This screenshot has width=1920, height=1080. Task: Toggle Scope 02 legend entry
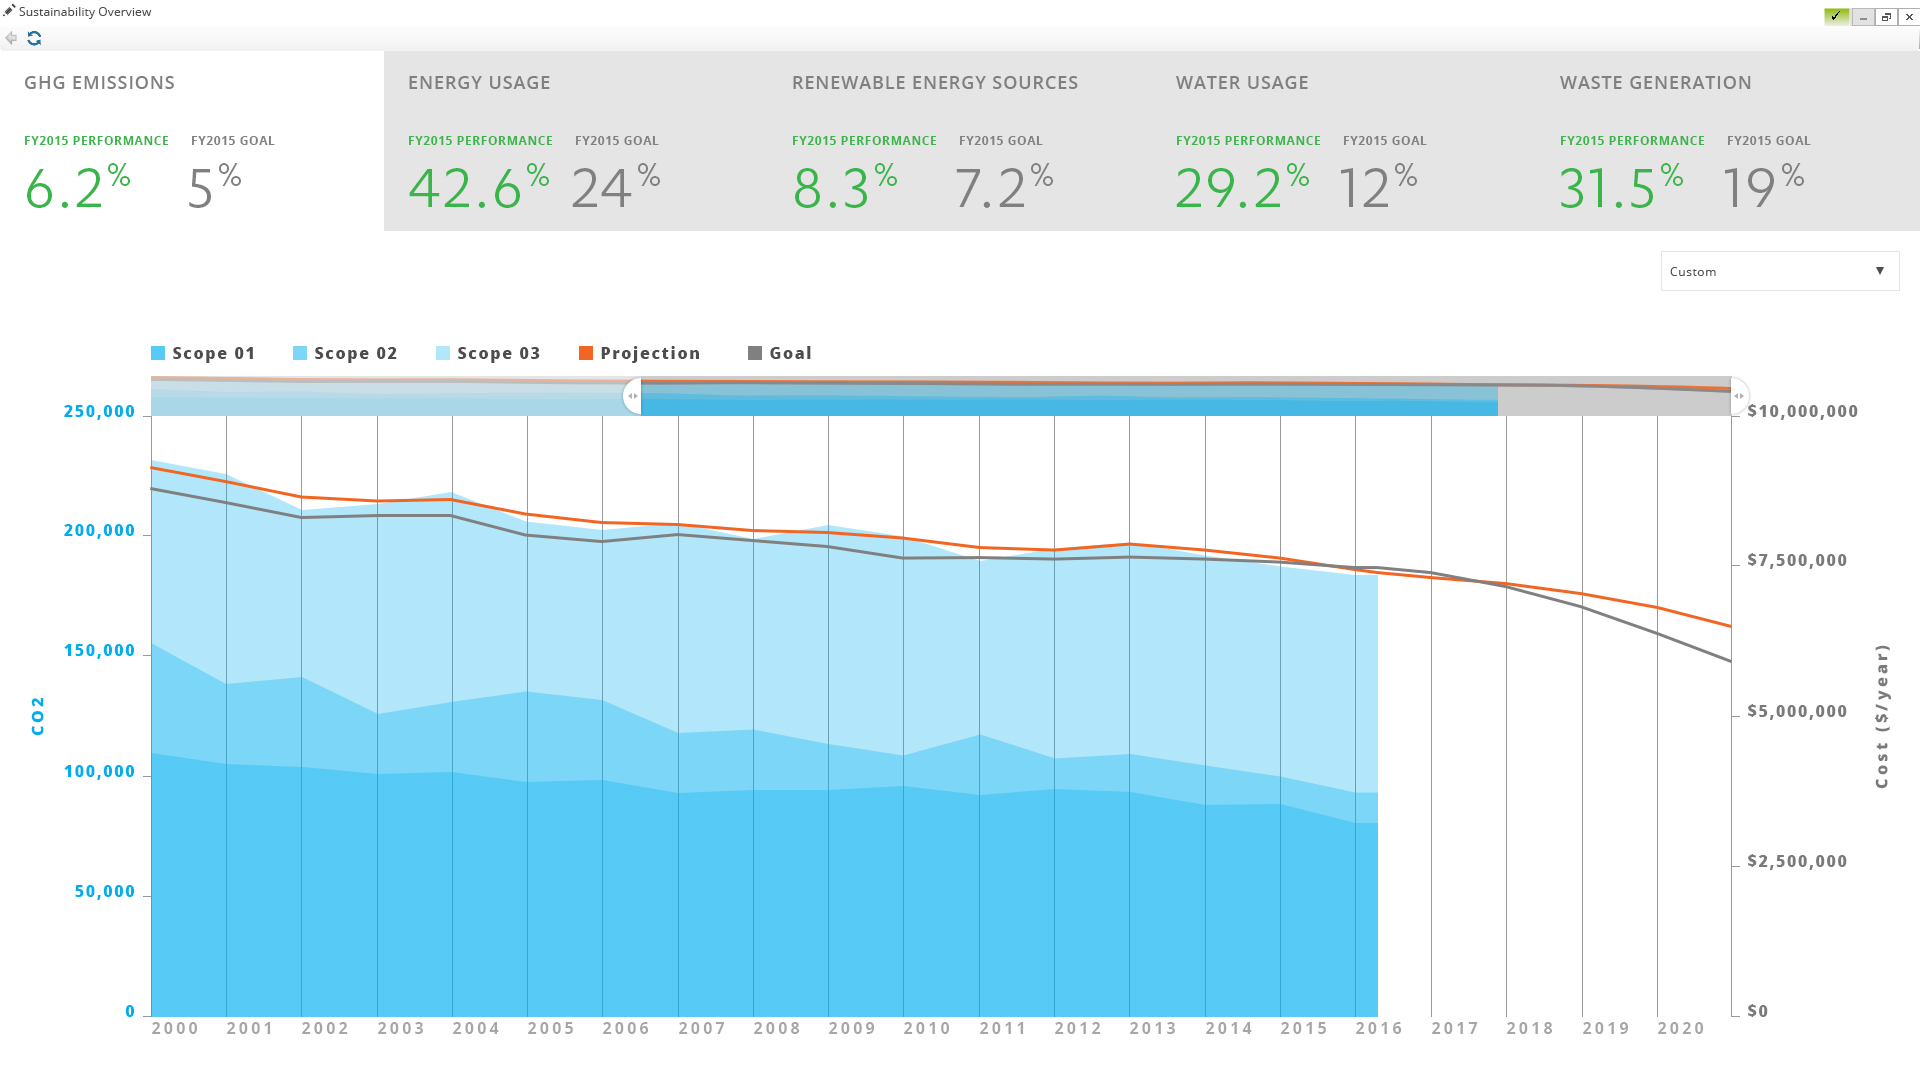(x=345, y=353)
